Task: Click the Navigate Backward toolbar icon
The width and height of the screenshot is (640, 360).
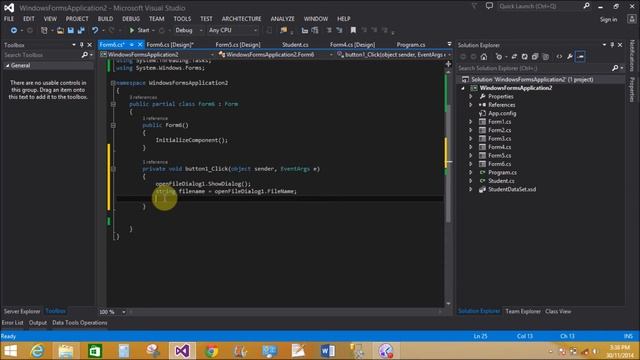Action: click(14, 30)
